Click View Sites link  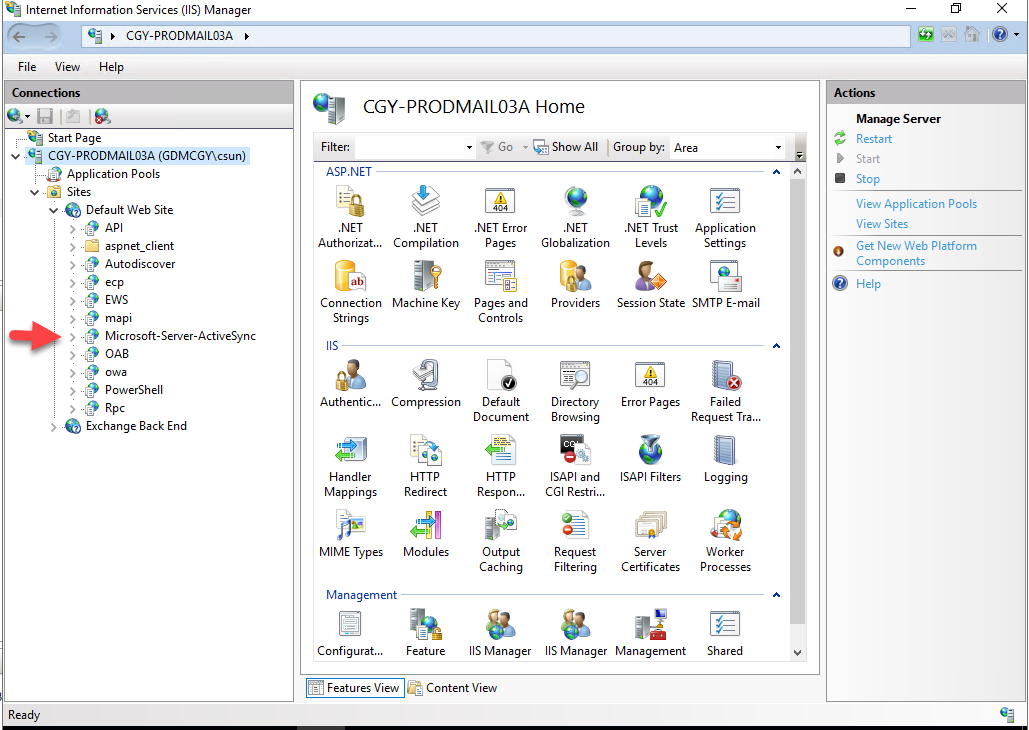coord(882,225)
